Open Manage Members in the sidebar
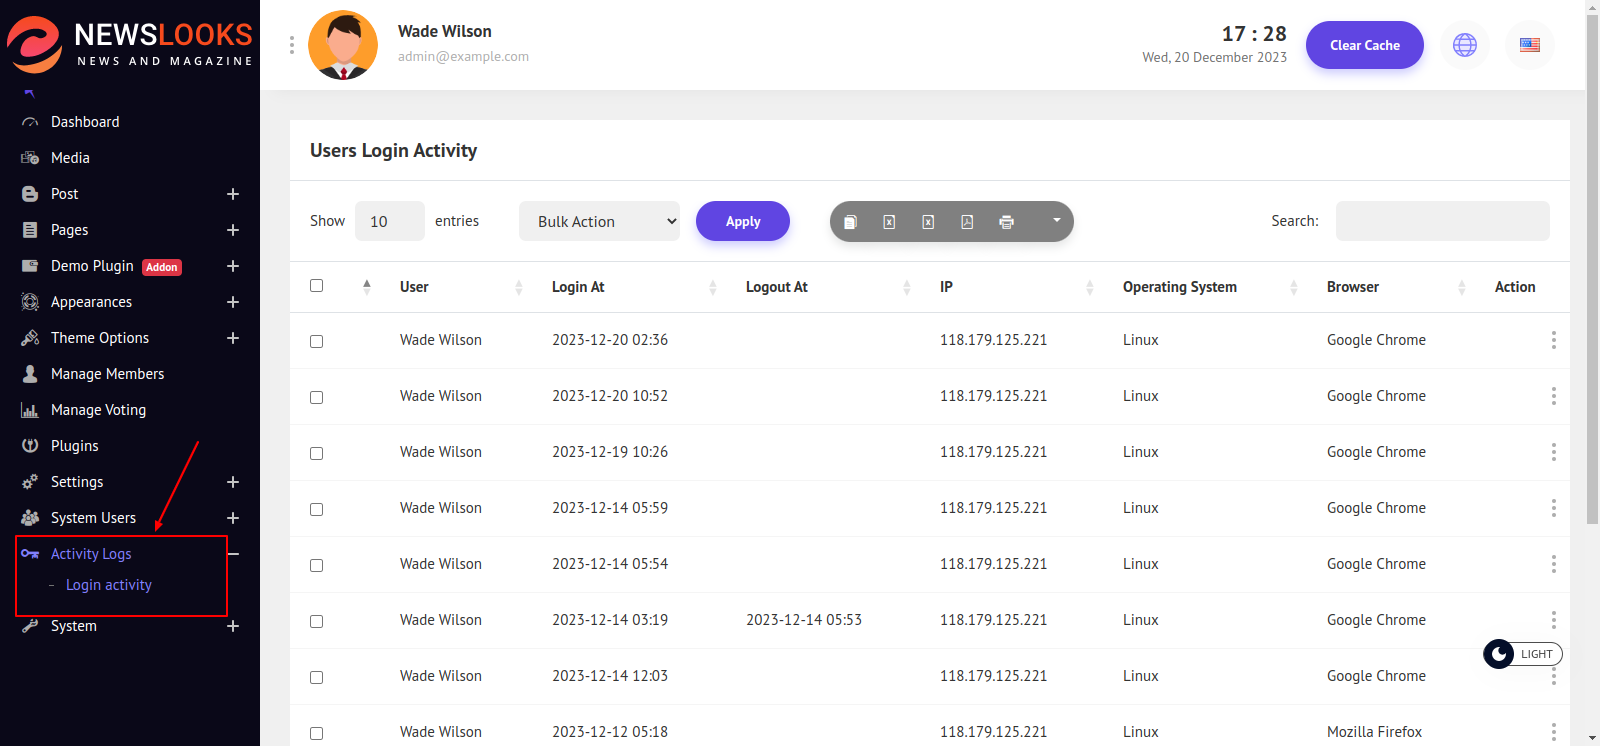 107,374
